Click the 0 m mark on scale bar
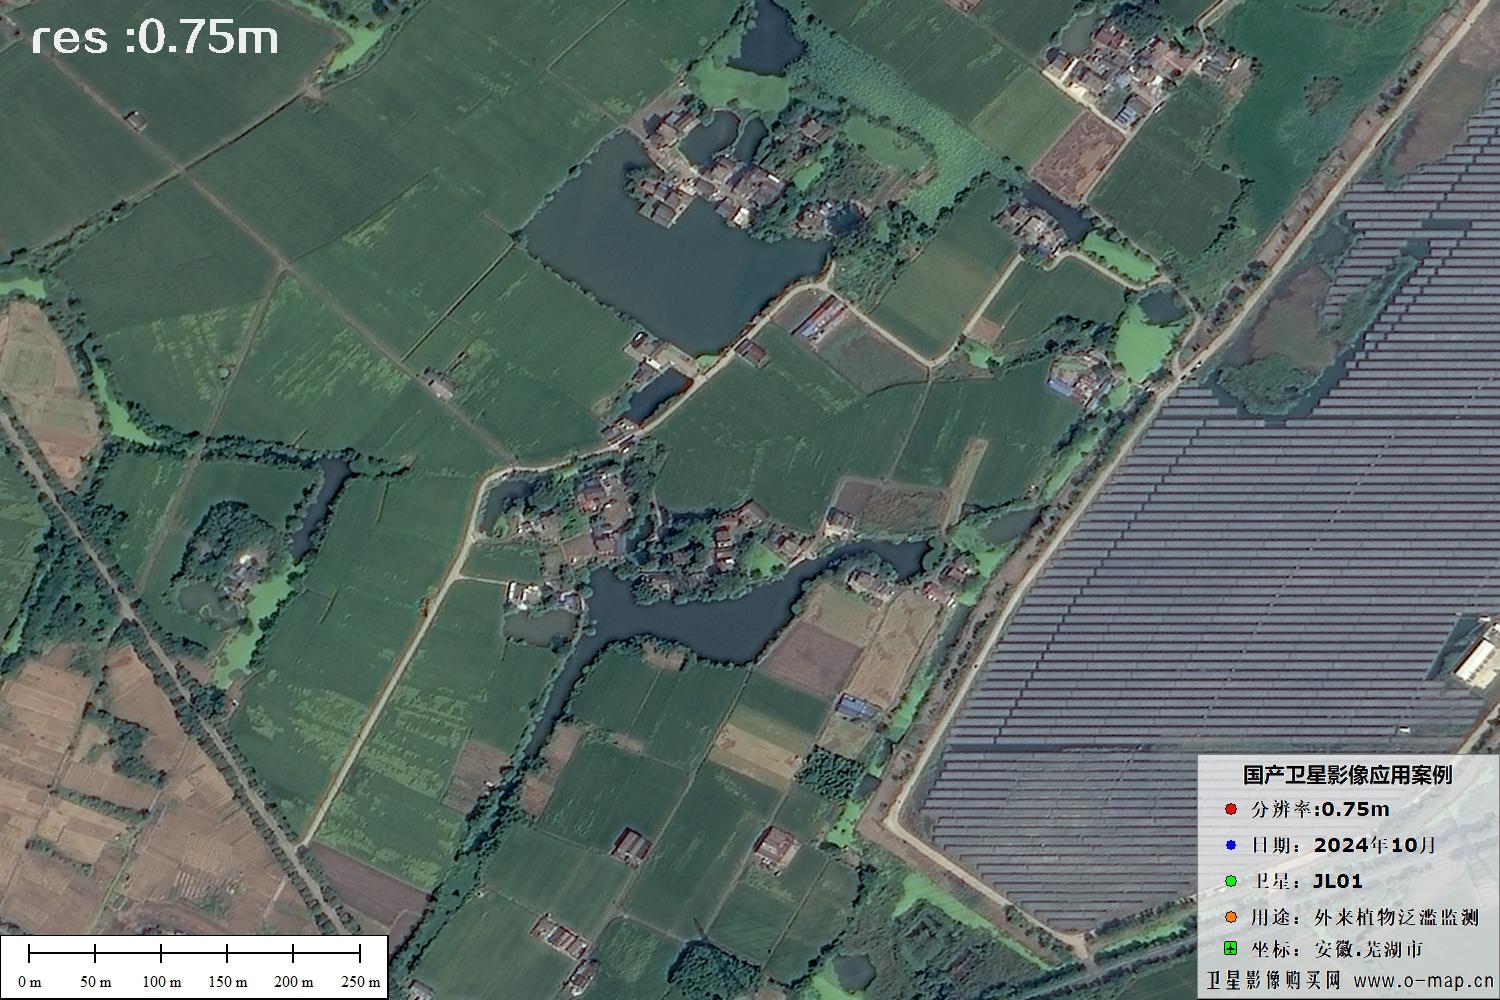This screenshot has width=1500, height=1000. [30, 981]
